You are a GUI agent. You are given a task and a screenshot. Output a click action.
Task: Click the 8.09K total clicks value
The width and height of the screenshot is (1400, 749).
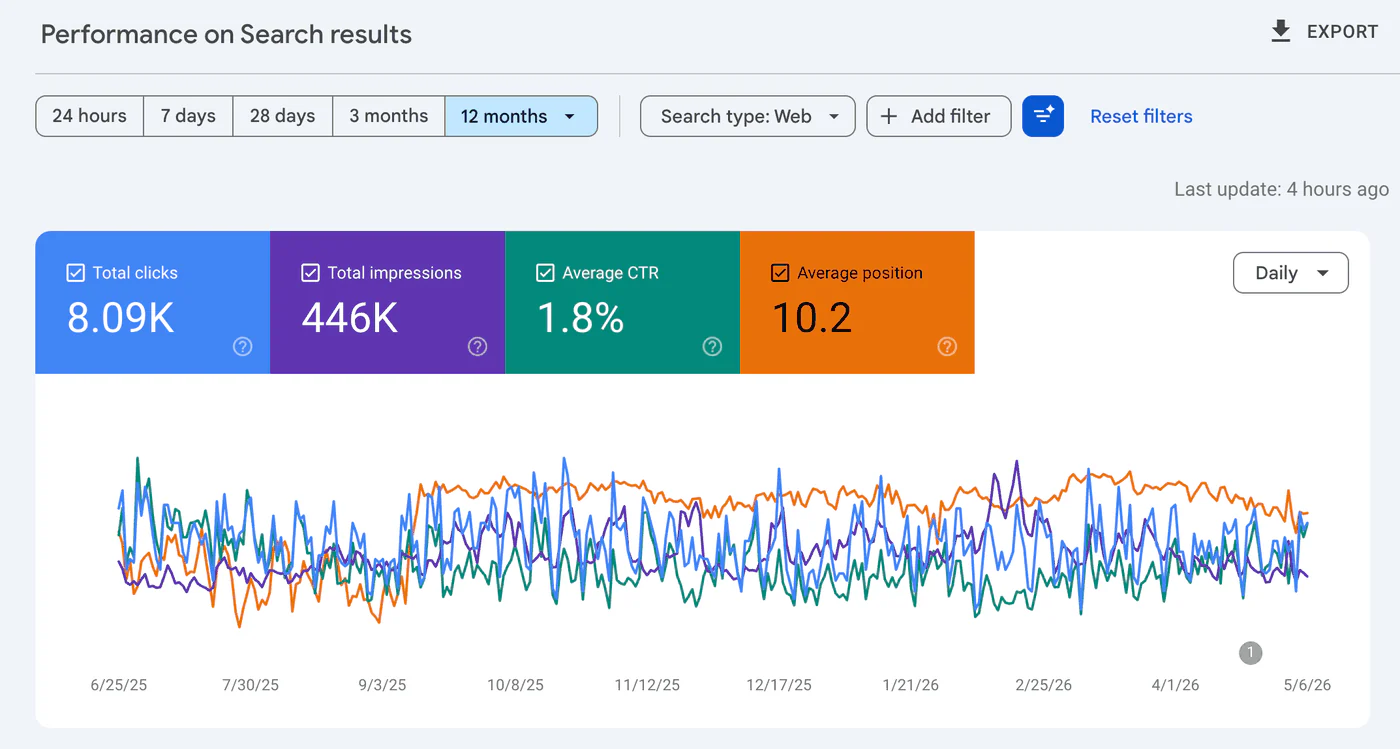(121, 318)
